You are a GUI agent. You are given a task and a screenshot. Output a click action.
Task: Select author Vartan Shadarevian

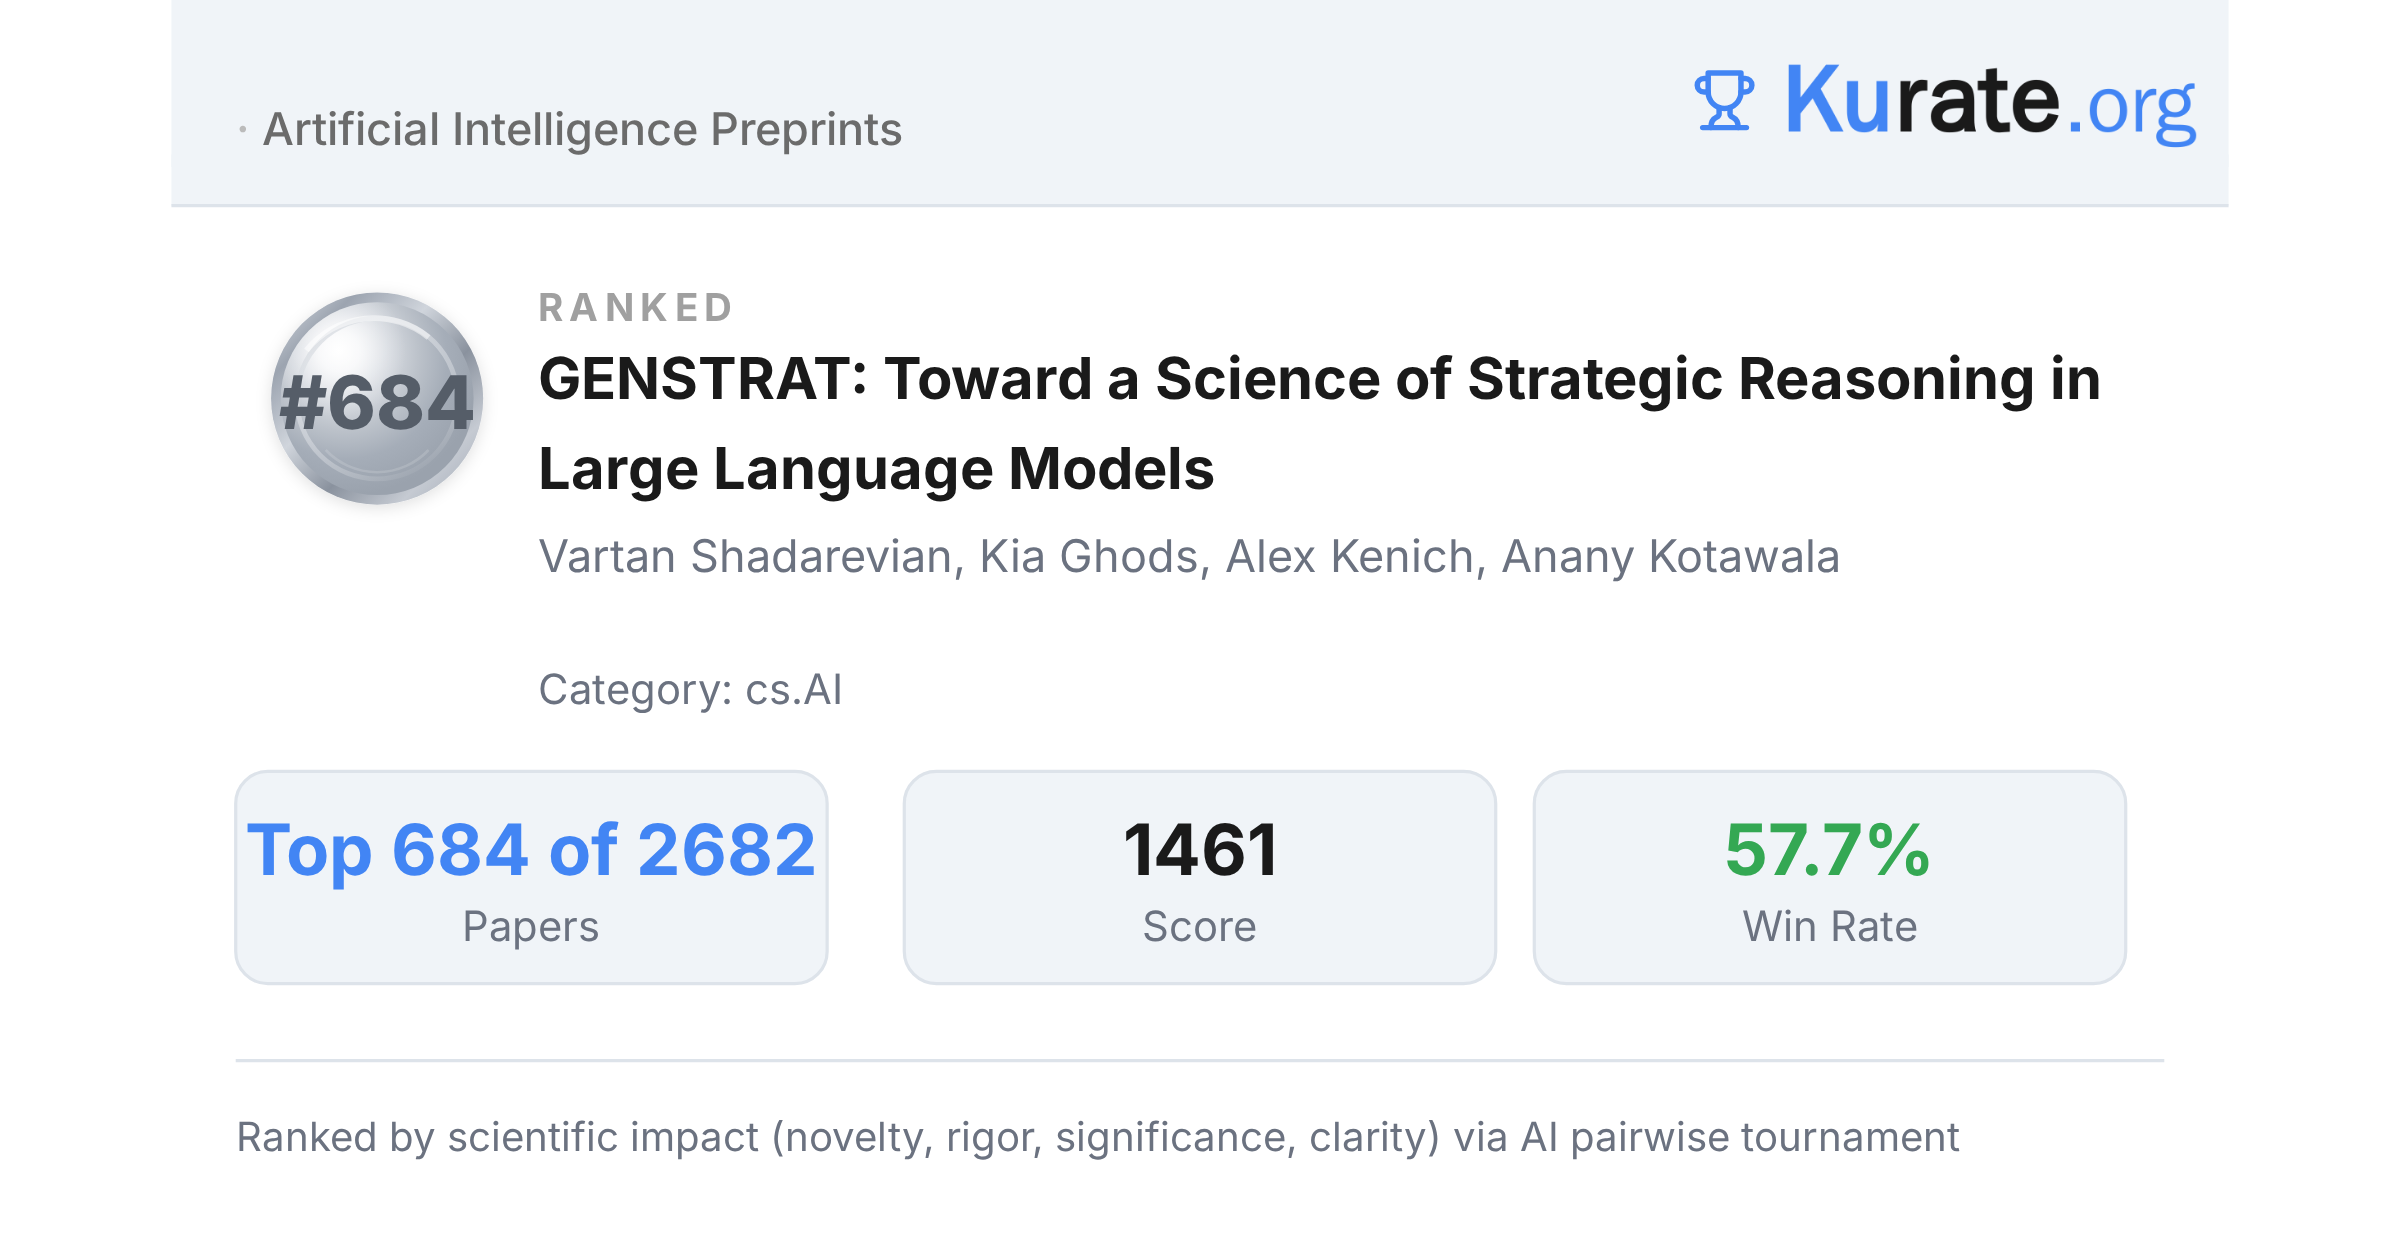click(x=745, y=557)
